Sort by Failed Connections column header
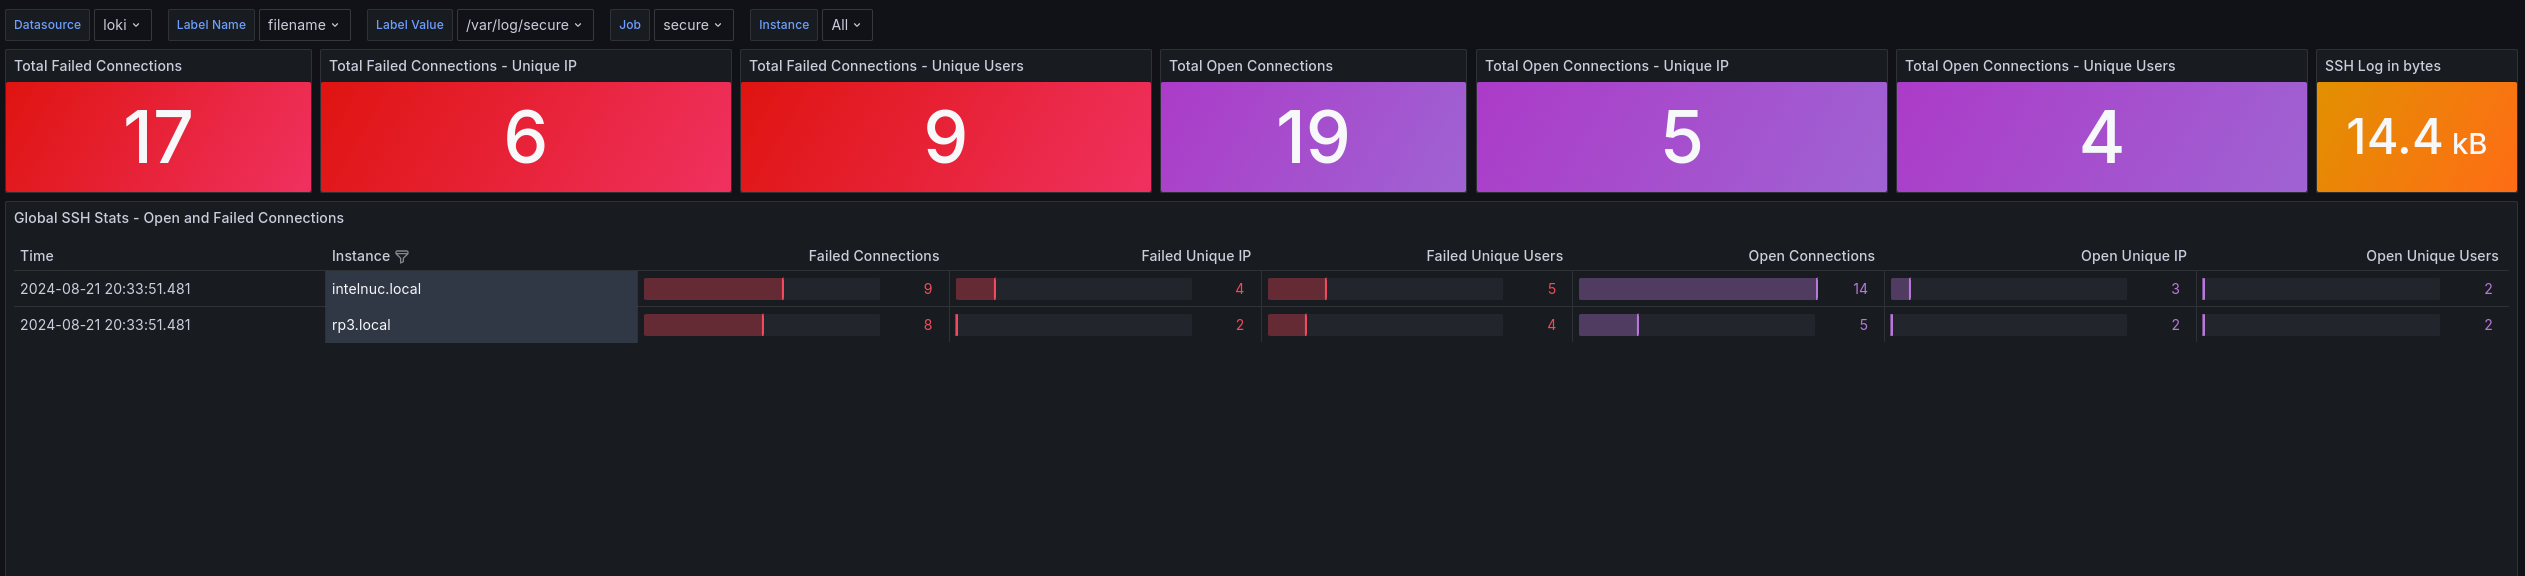Image resolution: width=2525 pixels, height=576 pixels. tap(873, 256)
